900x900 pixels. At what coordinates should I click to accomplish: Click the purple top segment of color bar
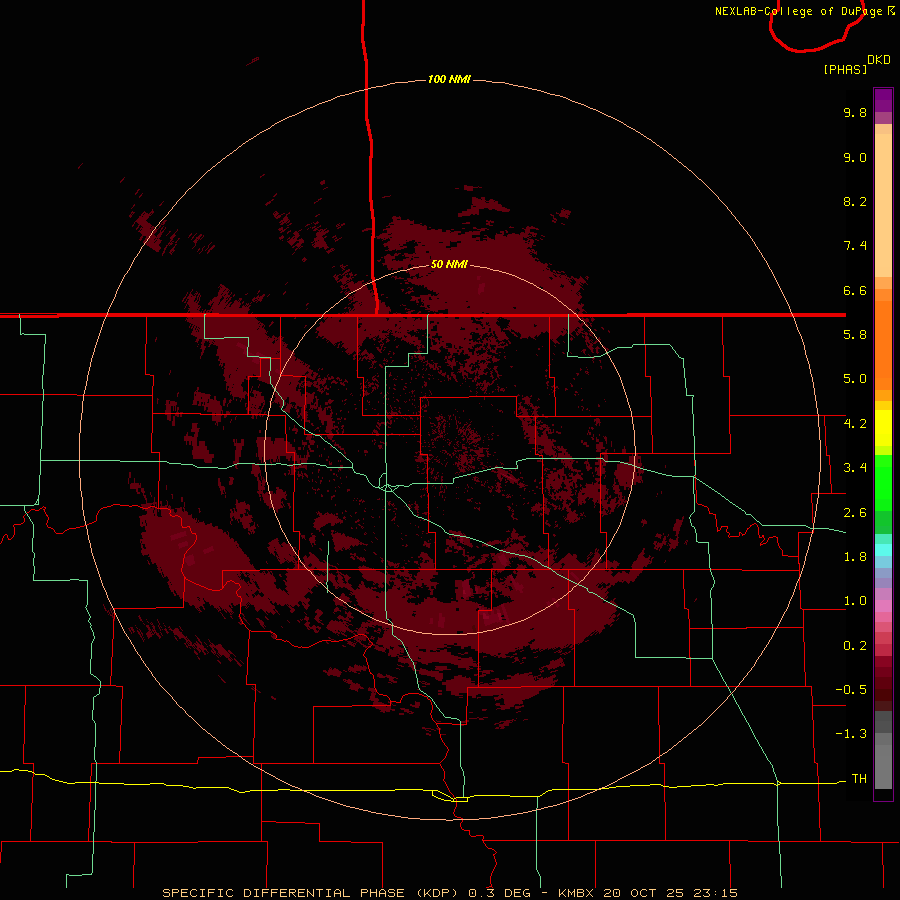pyautogui.click(x=883, y=100)
